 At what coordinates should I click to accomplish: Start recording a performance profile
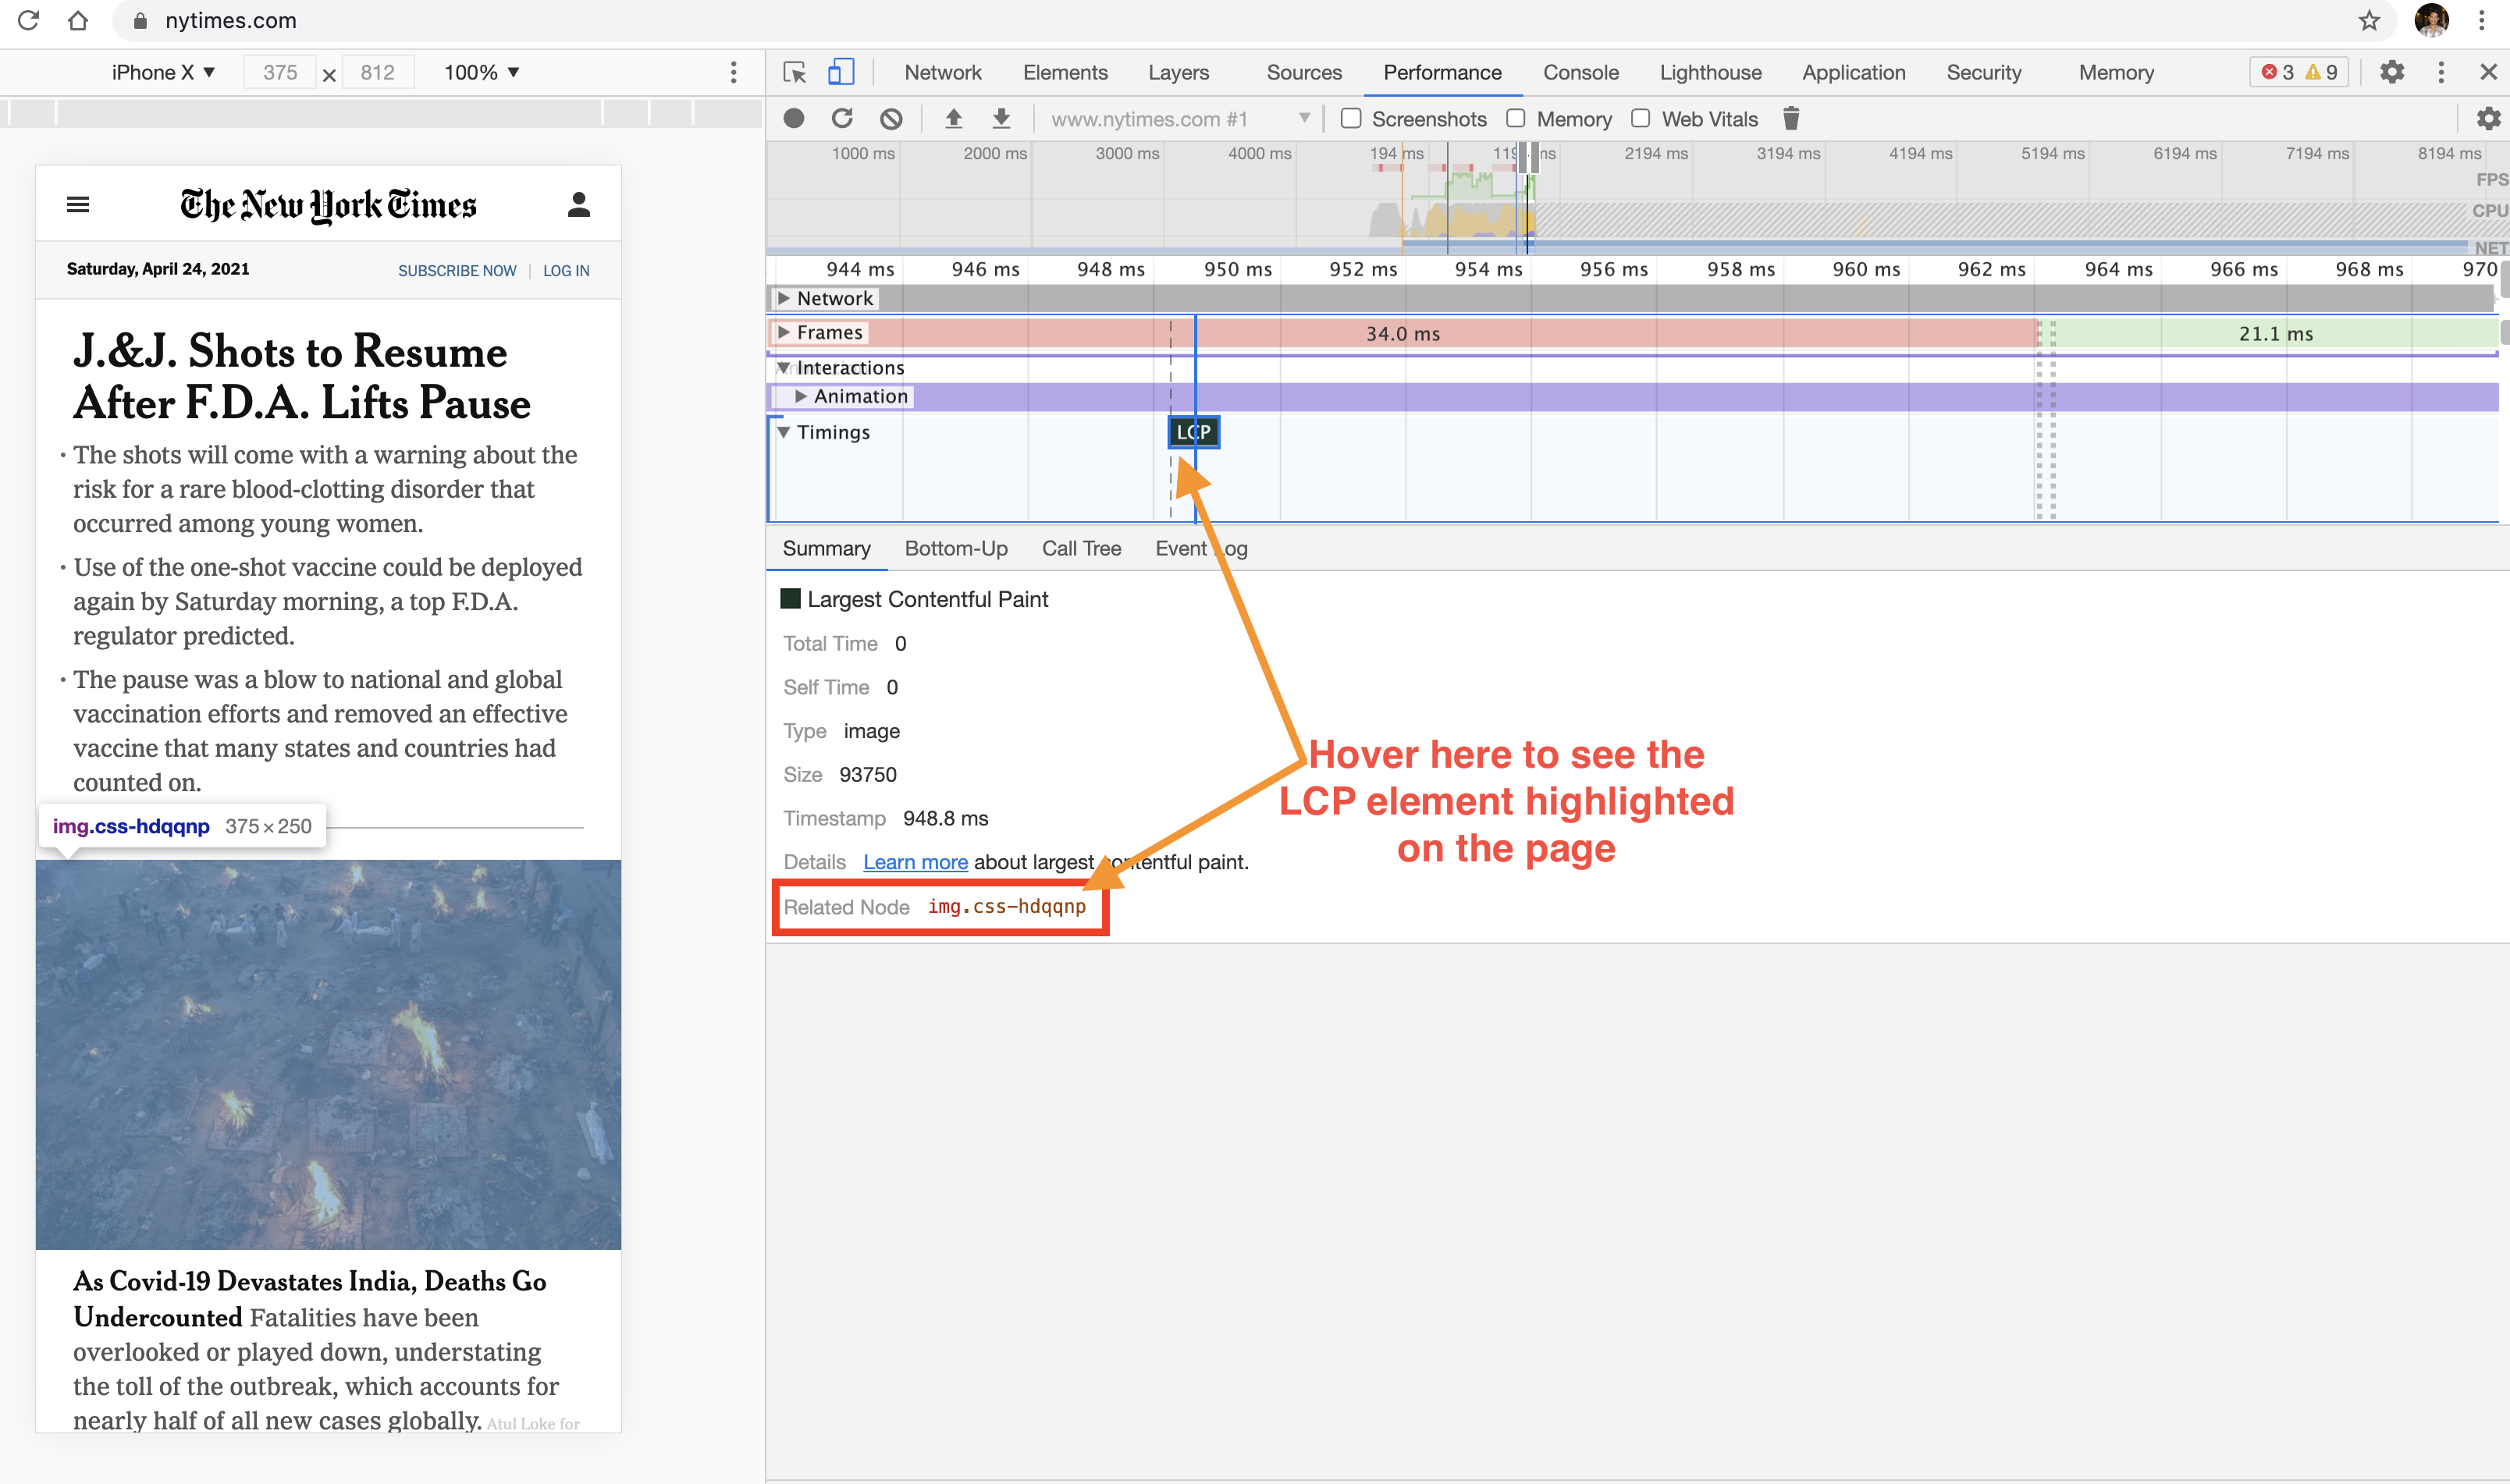794,119
